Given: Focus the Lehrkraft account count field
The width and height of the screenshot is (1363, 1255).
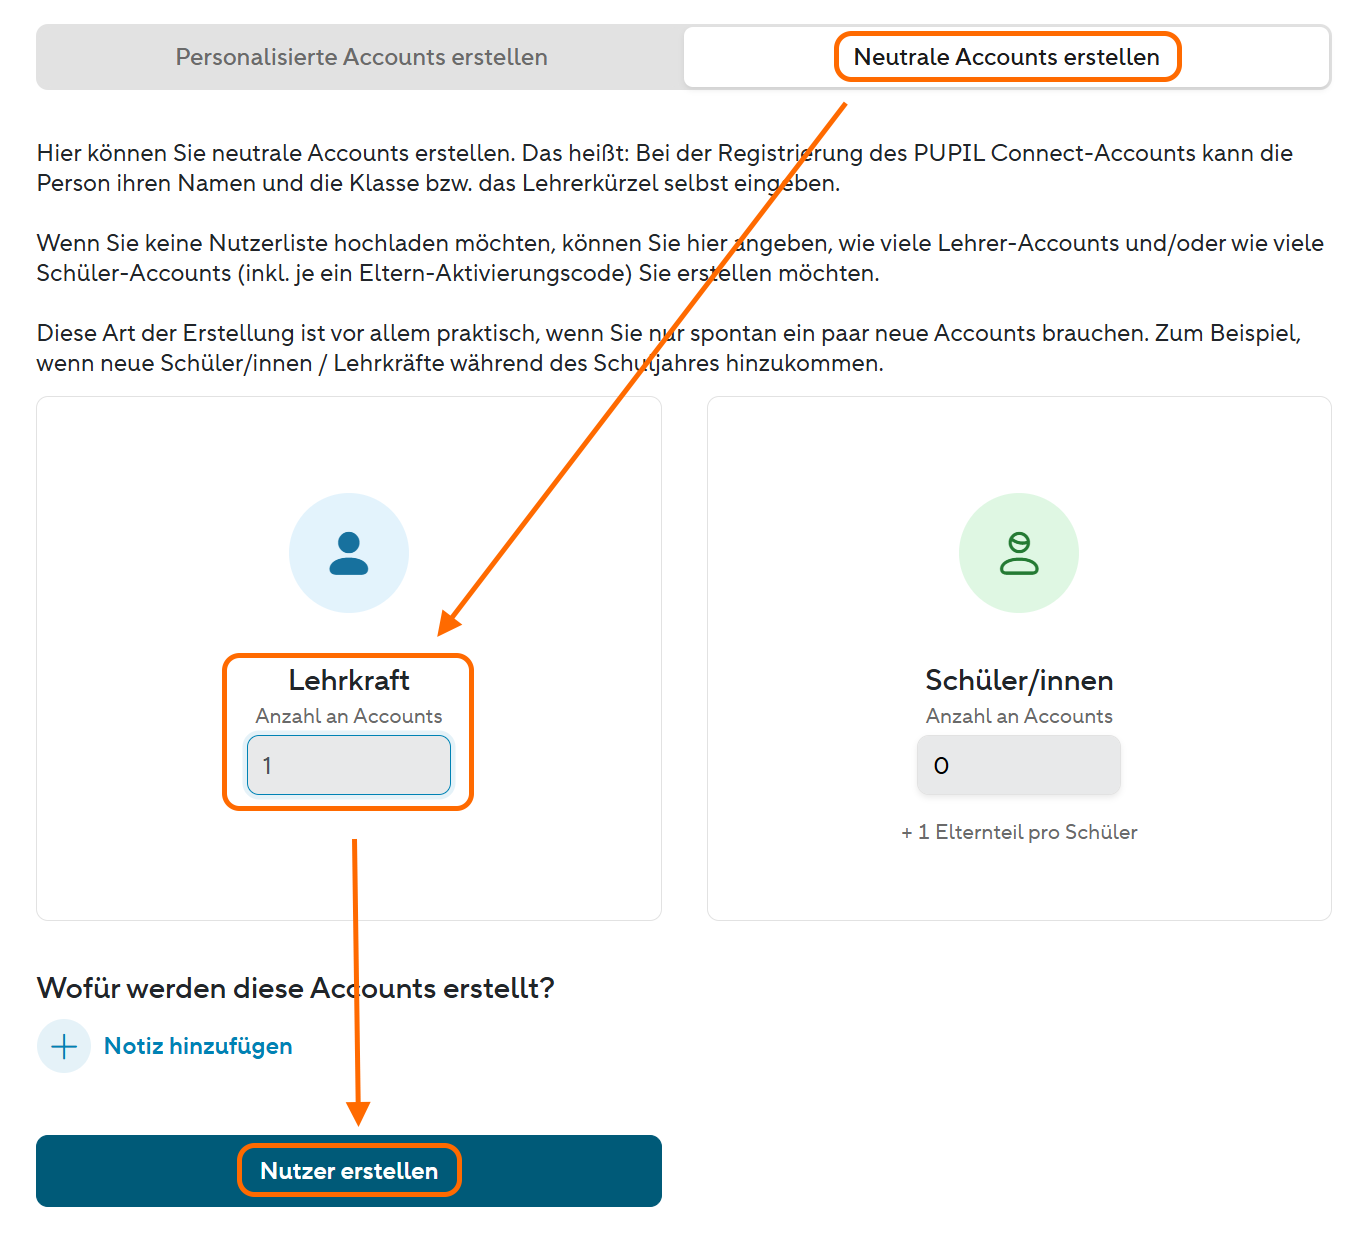Looking at the screenshot, I should coord(349,765).
